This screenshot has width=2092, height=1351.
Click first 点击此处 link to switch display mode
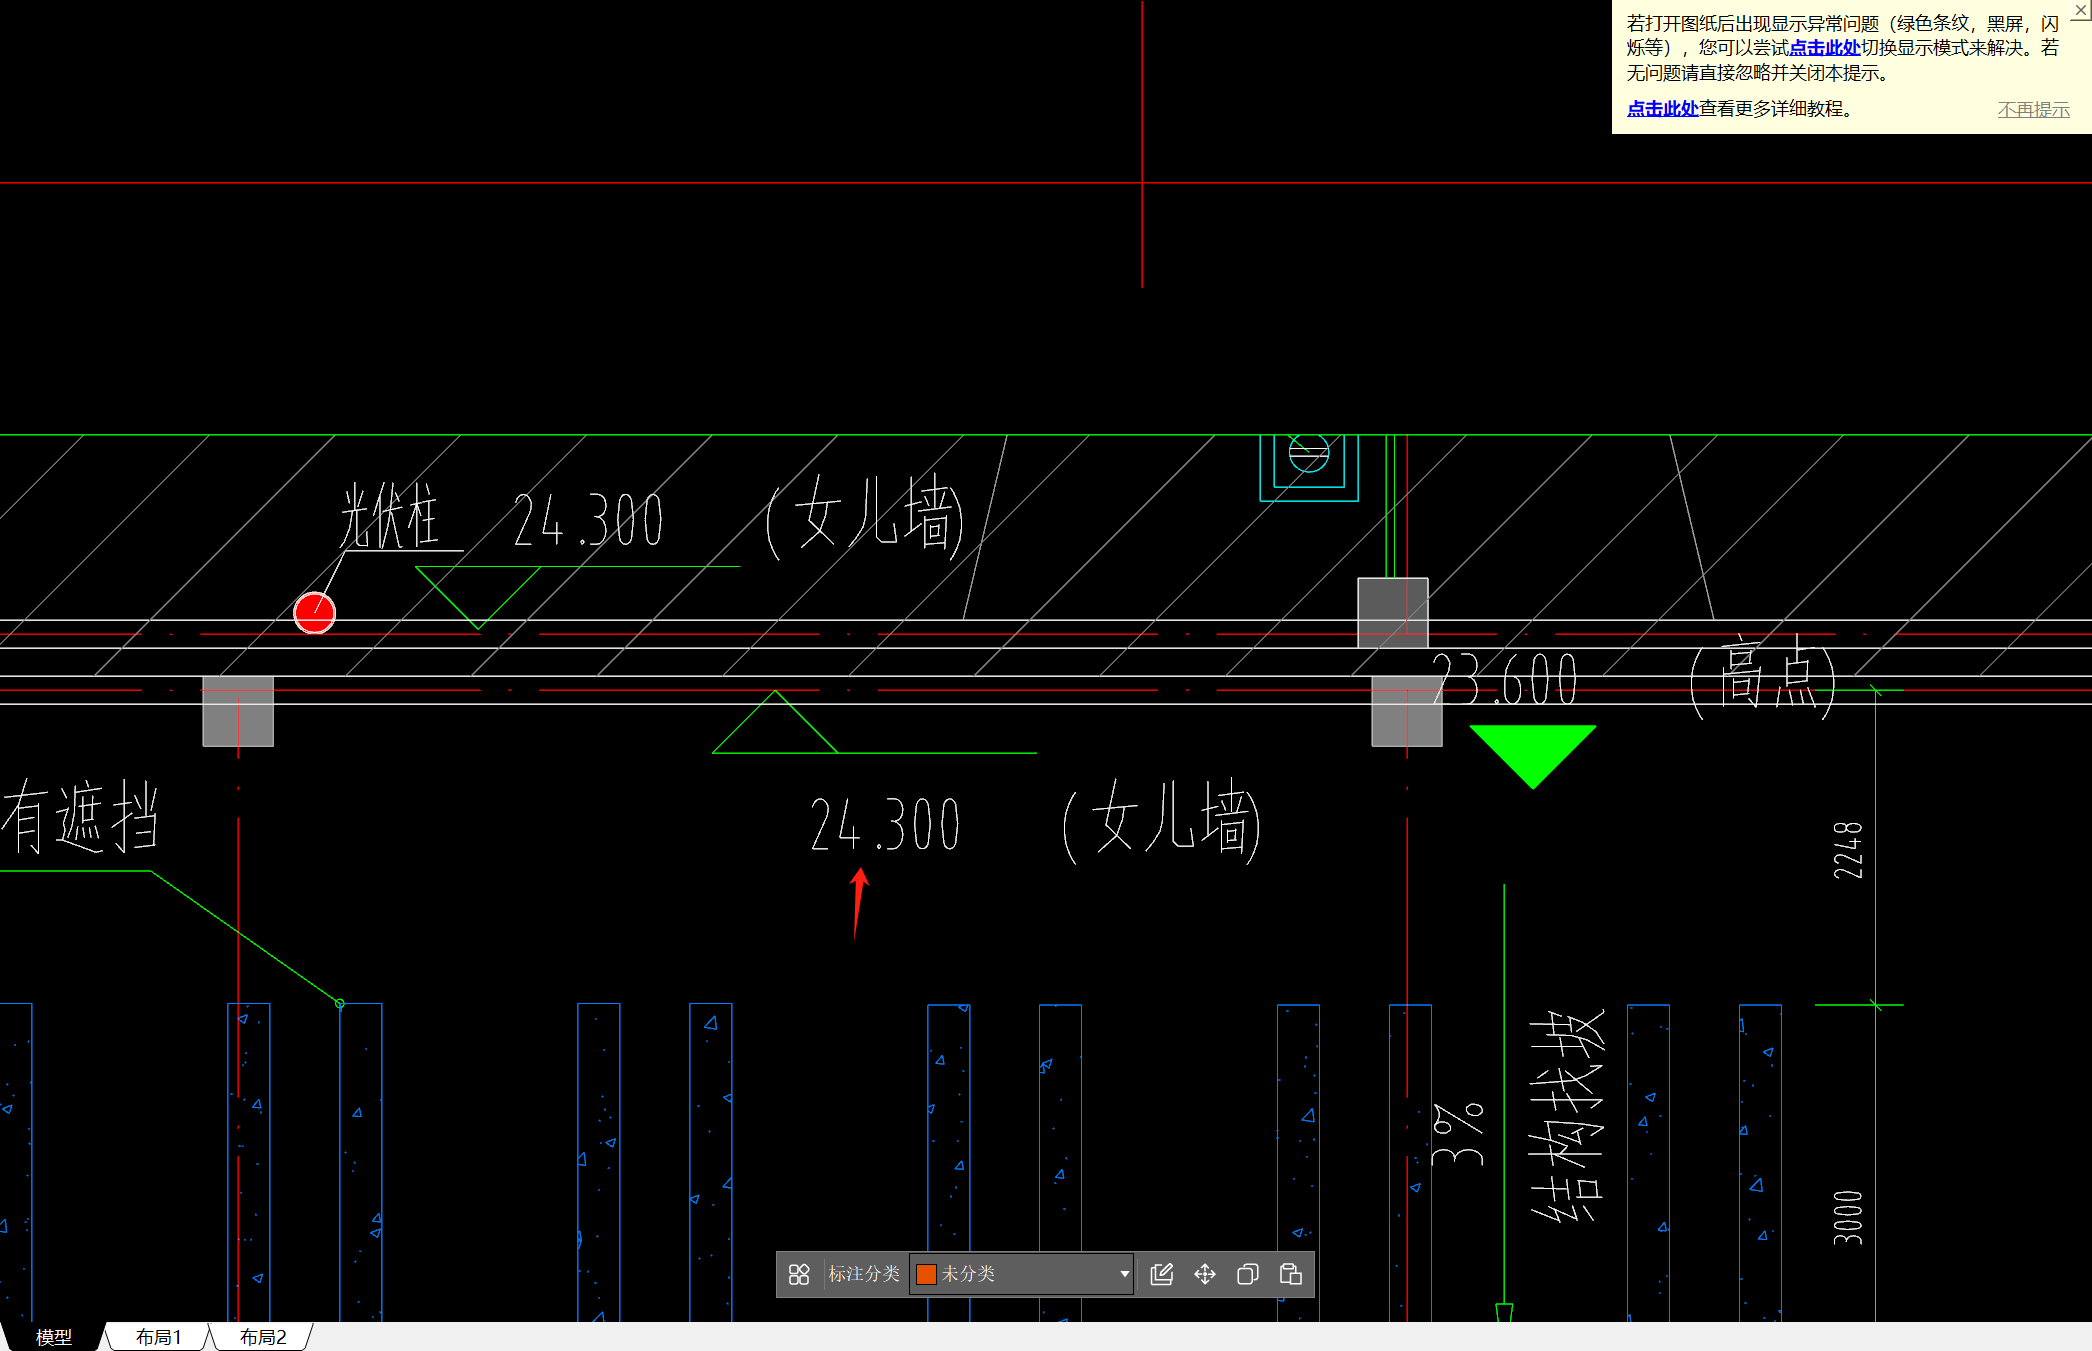pyautogui.click(x=1824, y=48)
